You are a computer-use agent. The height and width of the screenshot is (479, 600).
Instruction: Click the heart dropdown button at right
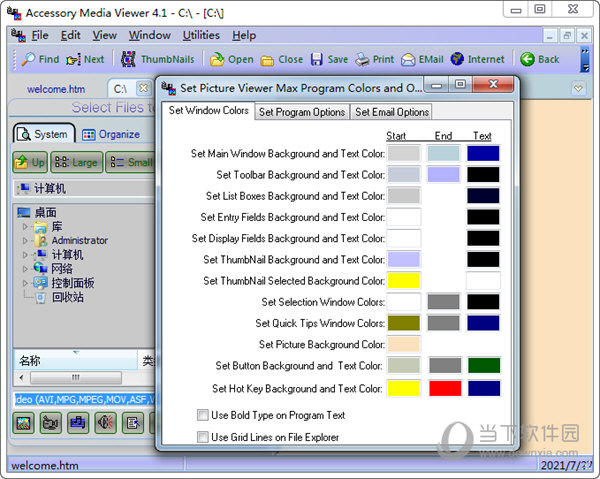point(578,89)
